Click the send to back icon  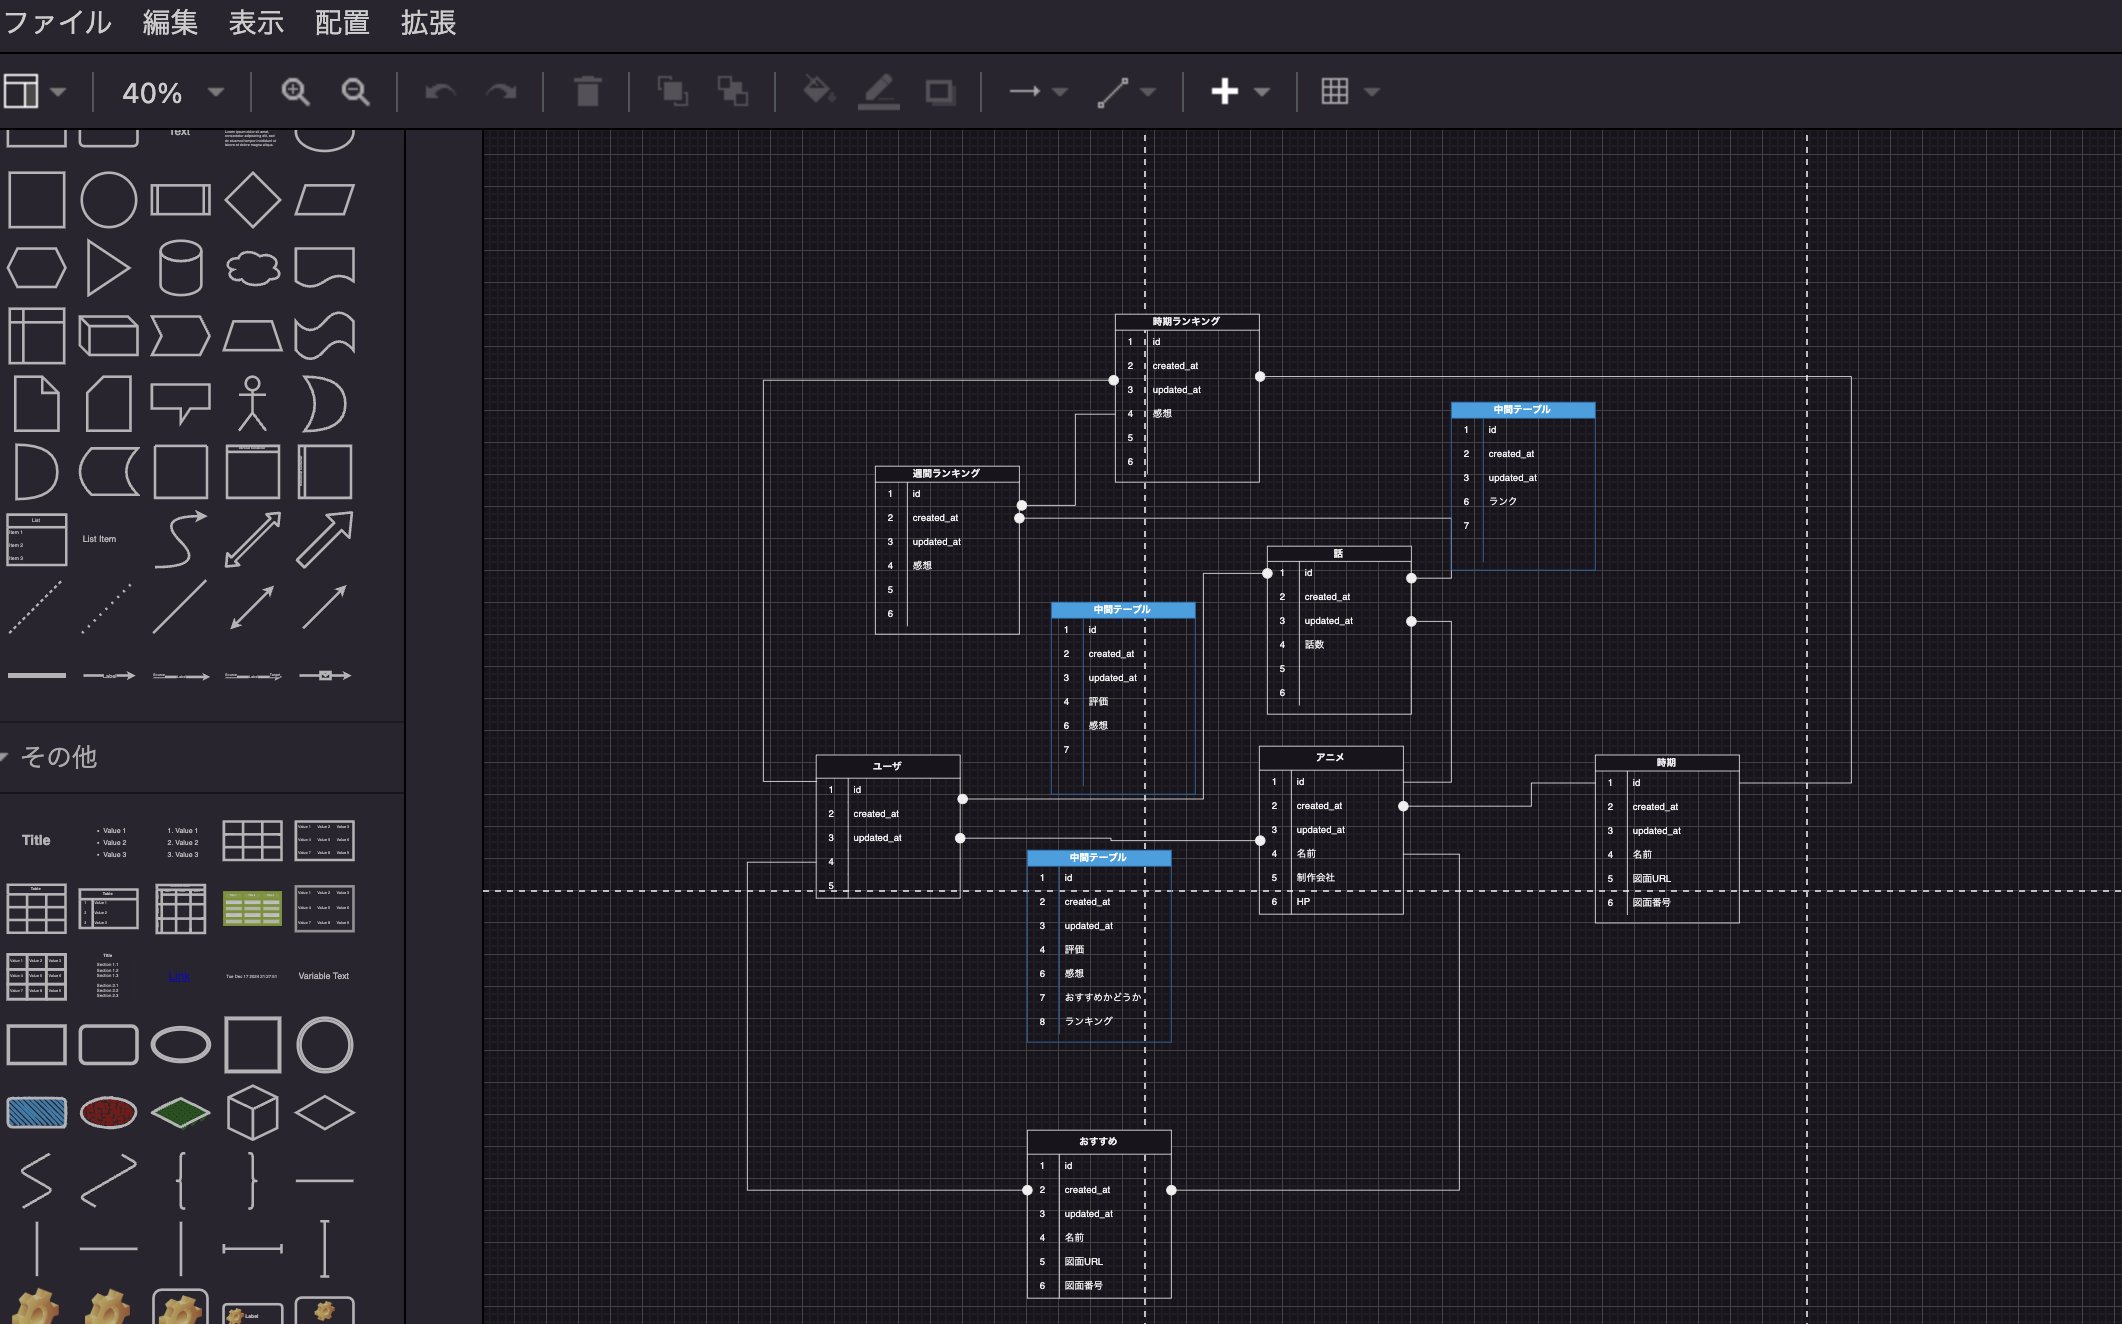coord(733,92)
